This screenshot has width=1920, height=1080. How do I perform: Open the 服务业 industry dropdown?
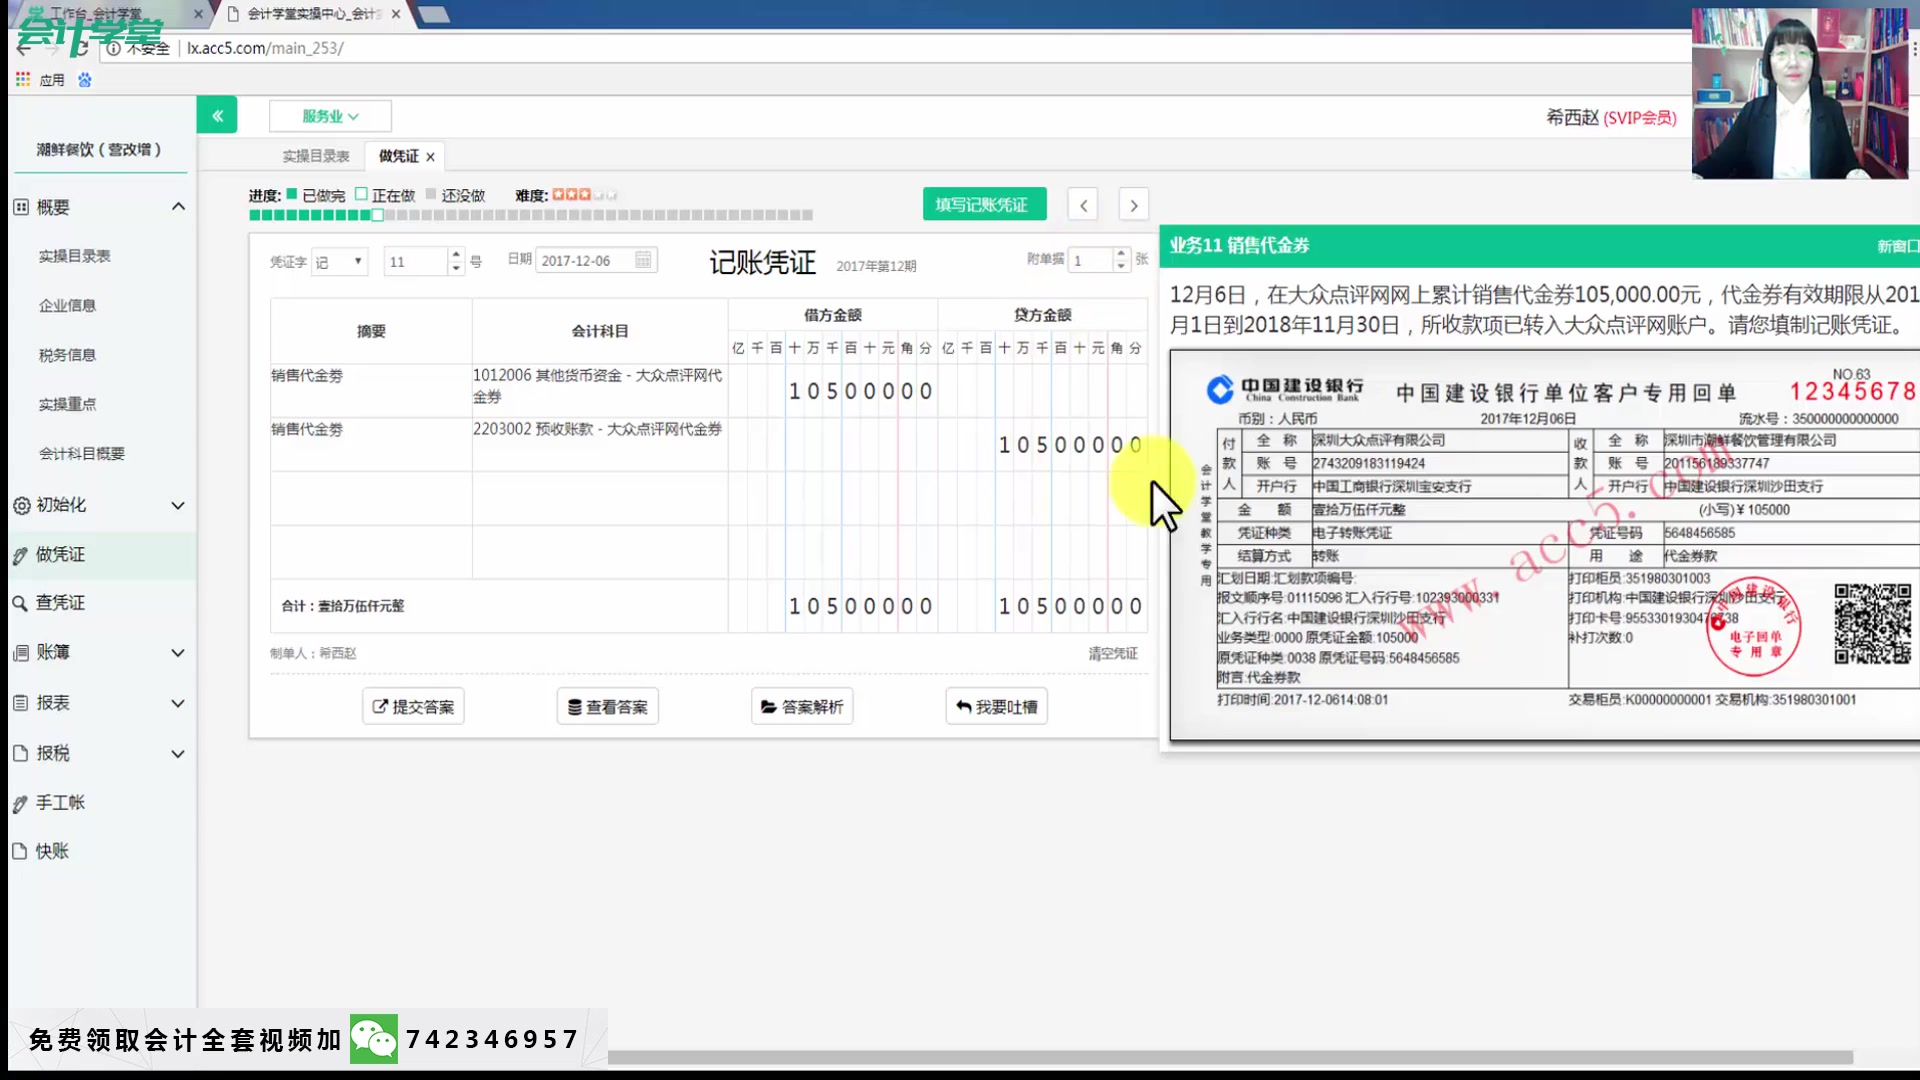(x=330, y=116)
